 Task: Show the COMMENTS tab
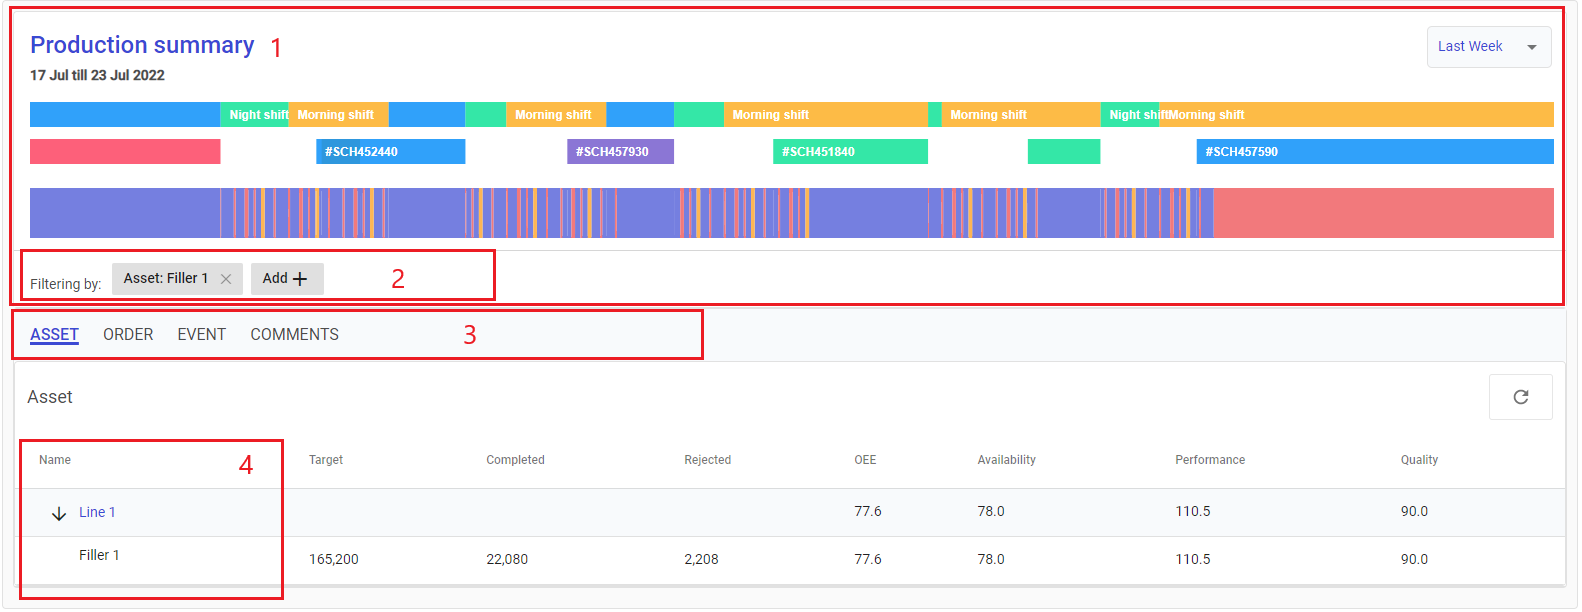click(x=294, y=334)
